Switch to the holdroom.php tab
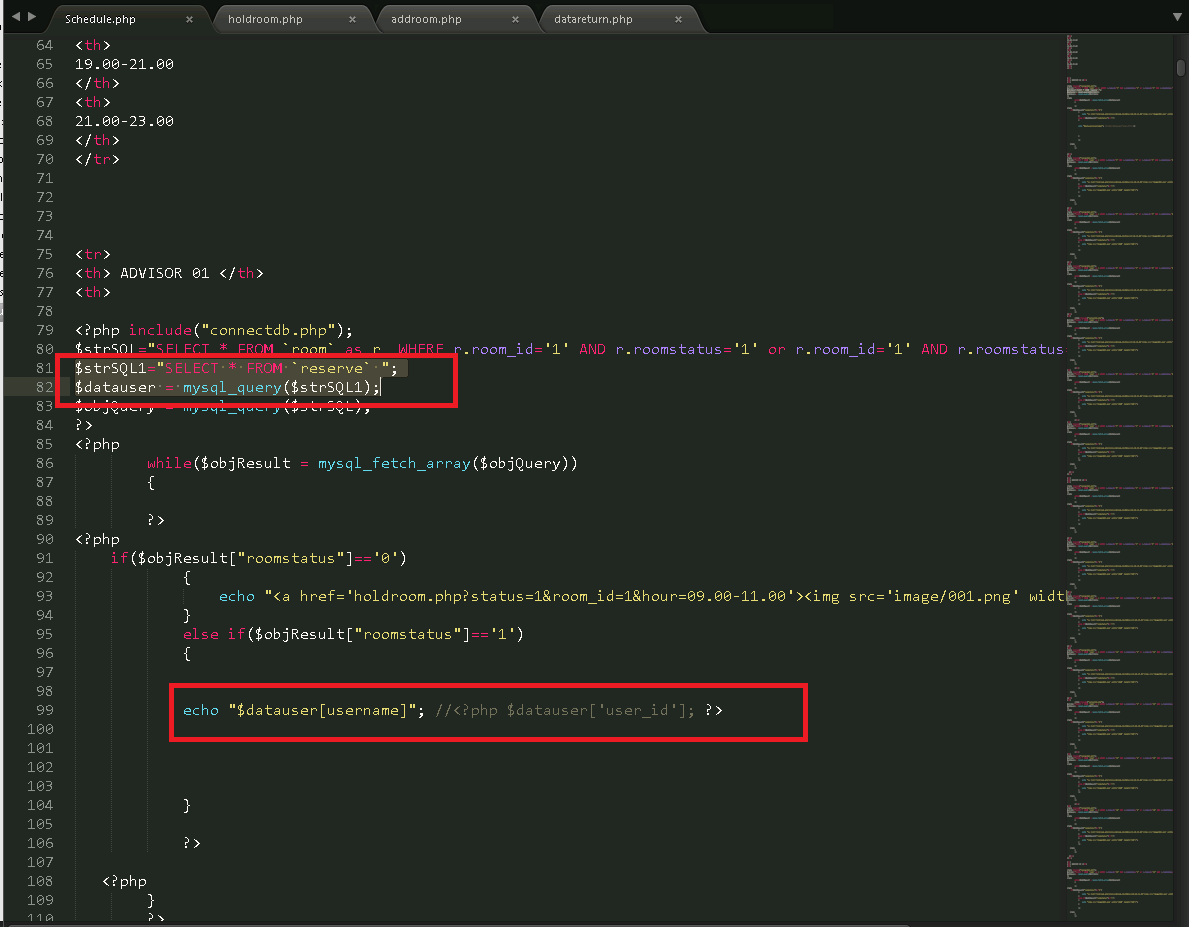 pos(265,19)
